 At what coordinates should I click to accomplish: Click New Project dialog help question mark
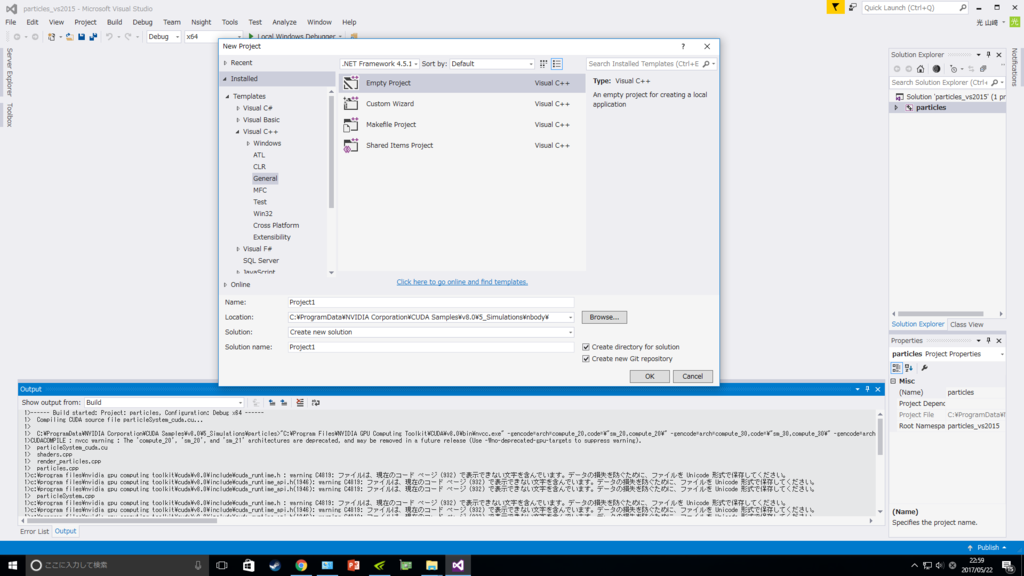(683, 46)
